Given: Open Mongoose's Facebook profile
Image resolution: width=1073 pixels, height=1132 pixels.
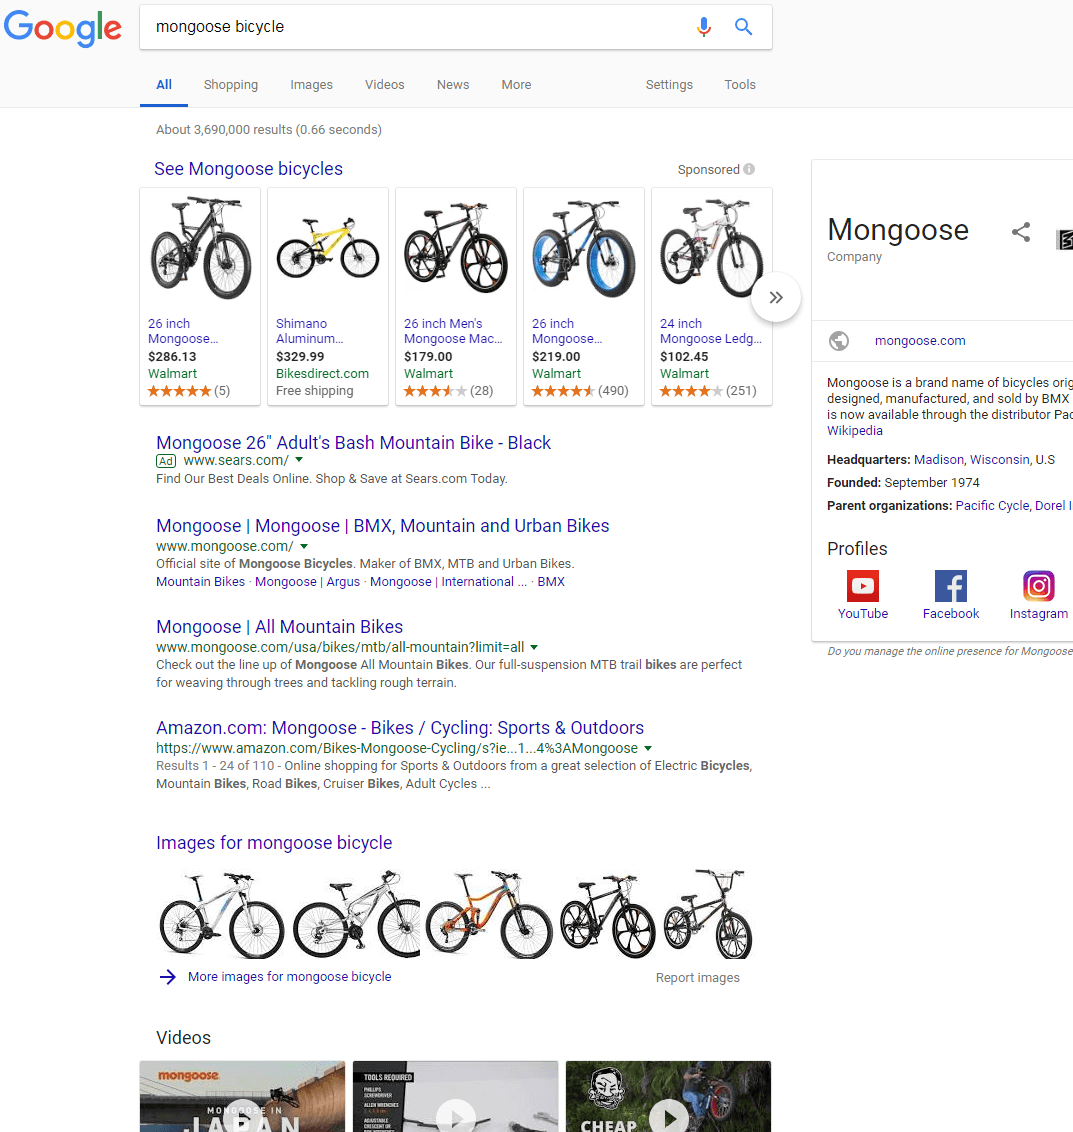Looking at the screenshot, I should coord(950,586).
